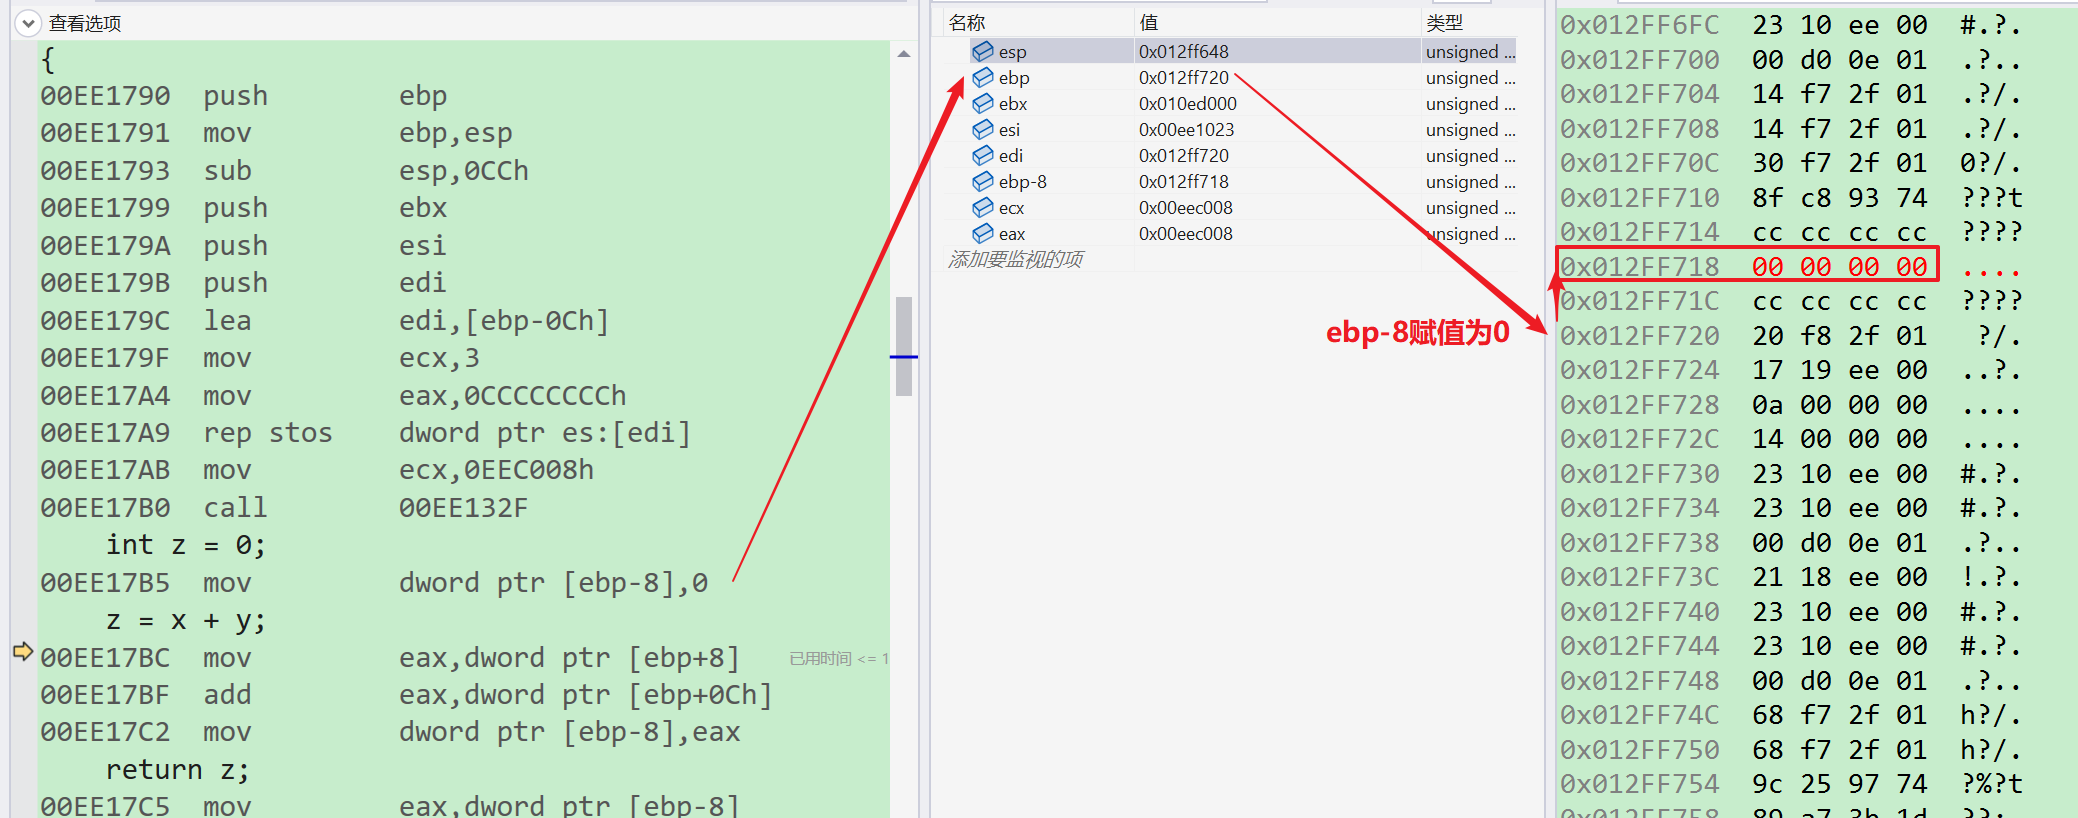Click line 00EE17A9 rep stos

(365, 433)
